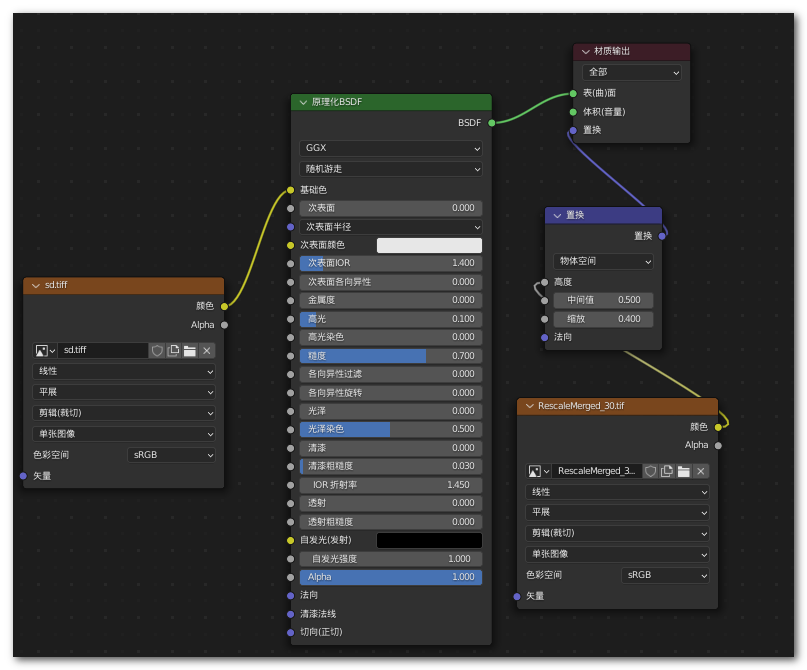Click the 糙度 slider at 0.700

click(391, 356)
